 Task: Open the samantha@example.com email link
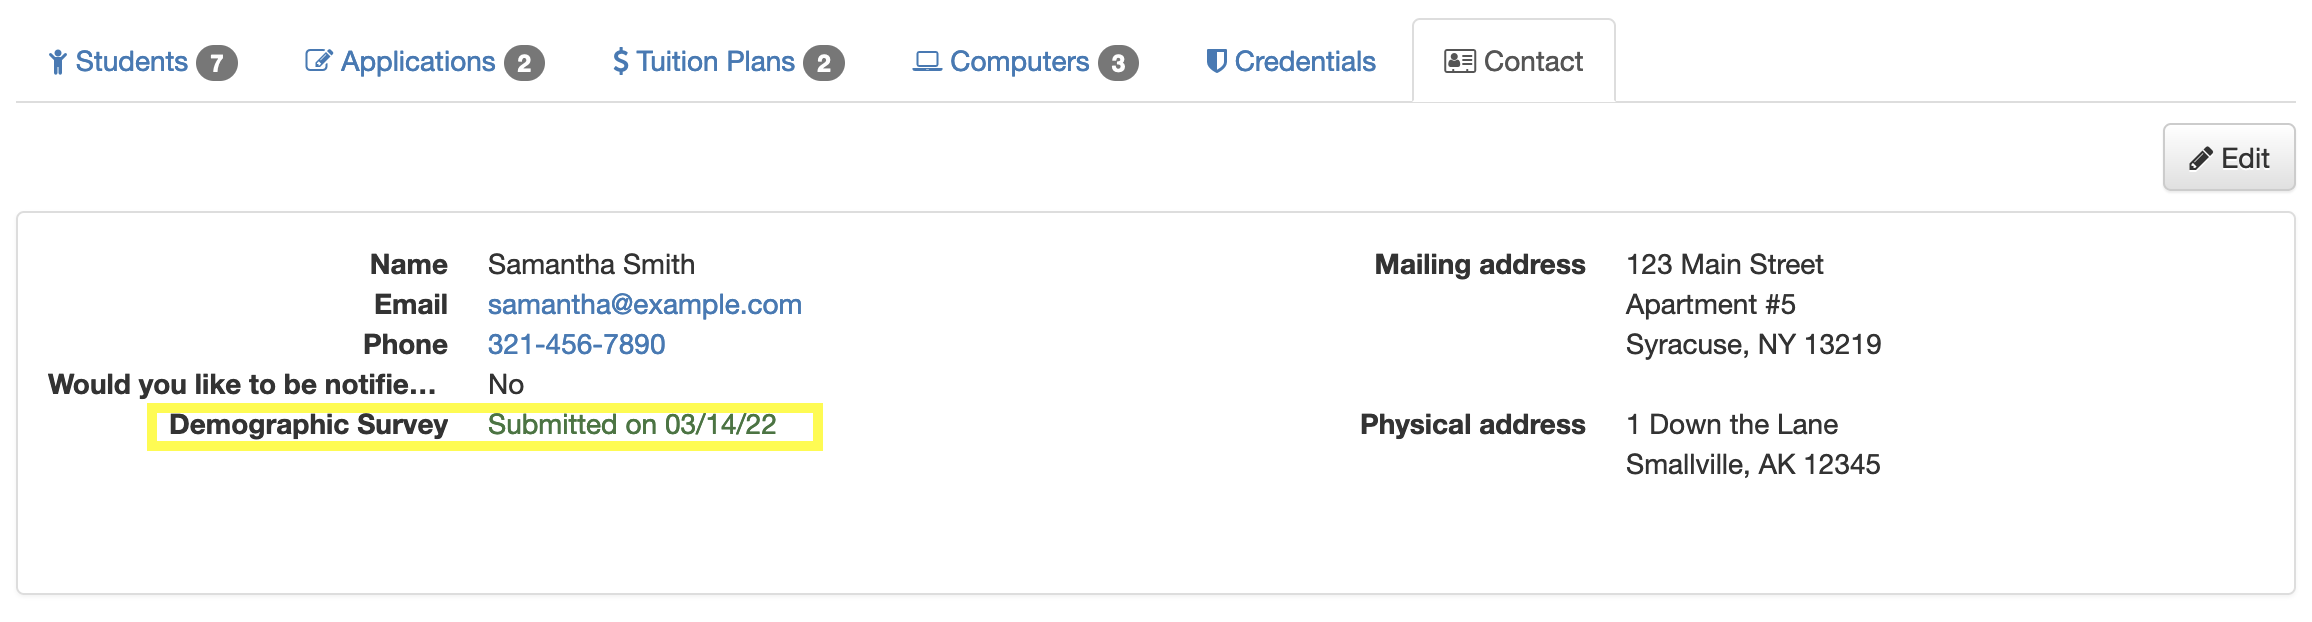(645, 305)
